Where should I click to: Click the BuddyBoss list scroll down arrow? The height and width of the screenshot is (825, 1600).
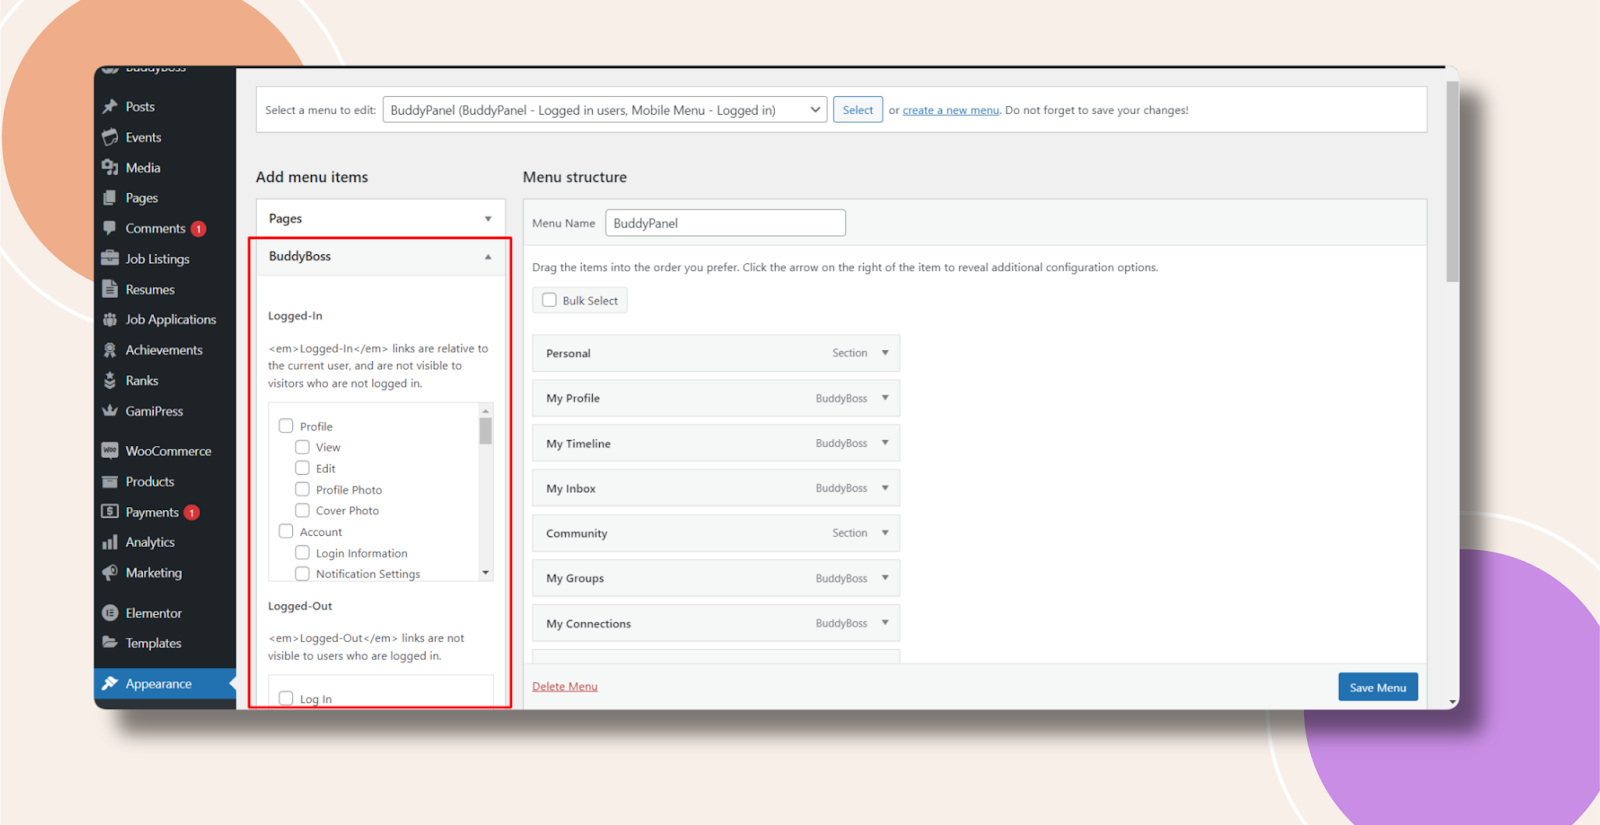coord(486,573)
